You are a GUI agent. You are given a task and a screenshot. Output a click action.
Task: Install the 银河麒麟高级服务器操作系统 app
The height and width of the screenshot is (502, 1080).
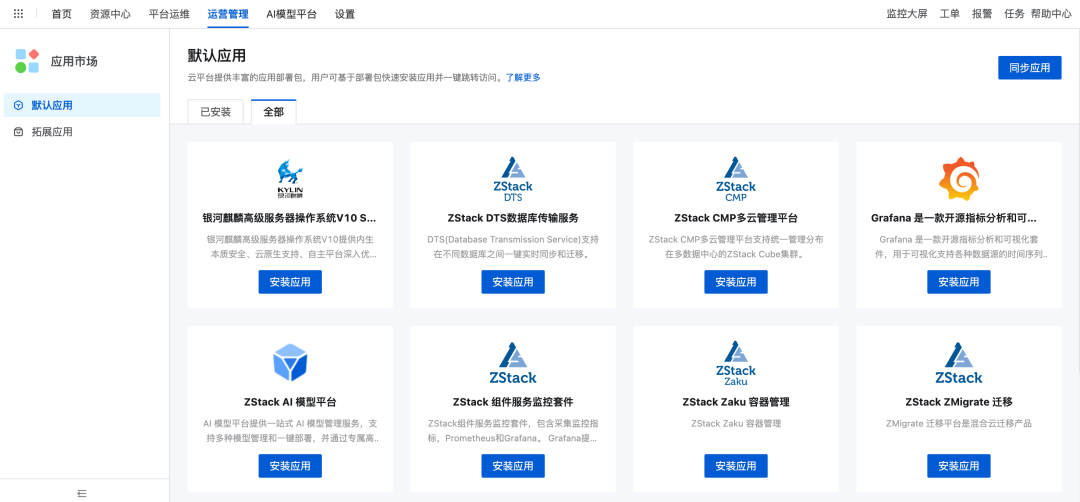pyautogui.click(x=290, y=282)
